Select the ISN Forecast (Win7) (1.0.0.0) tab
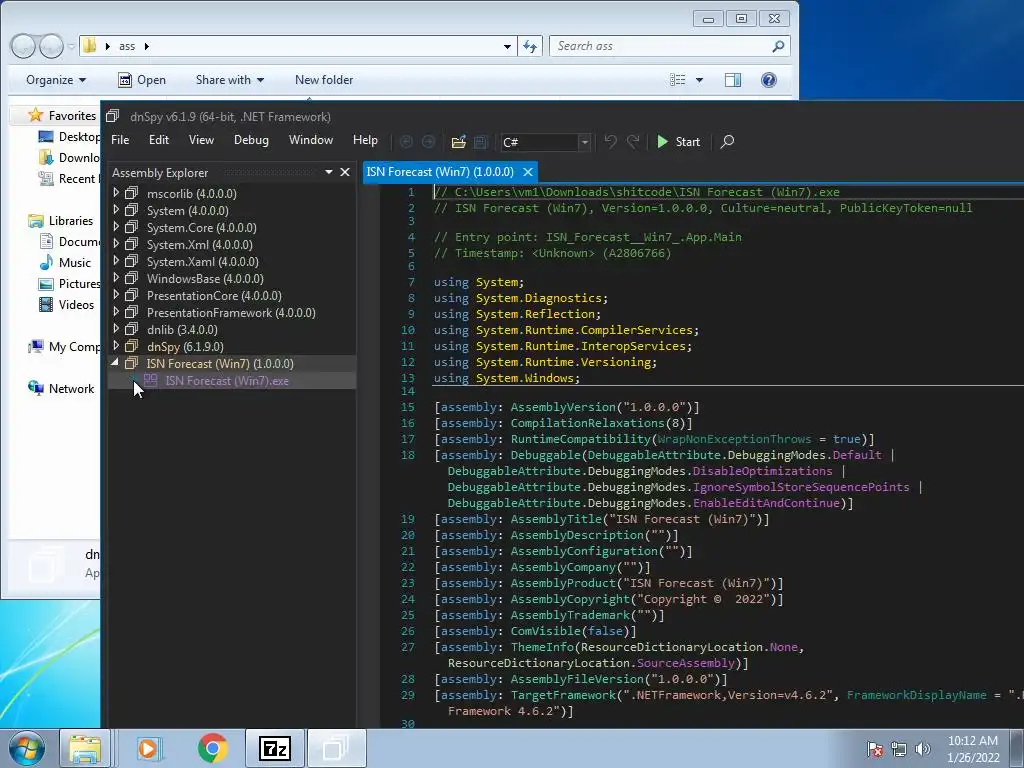Screen dimensions: 1024x768 (x=440, y=172)
